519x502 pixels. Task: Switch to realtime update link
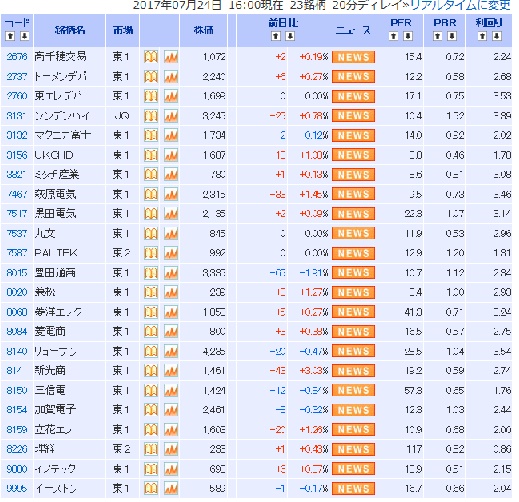tap(461, 5)
